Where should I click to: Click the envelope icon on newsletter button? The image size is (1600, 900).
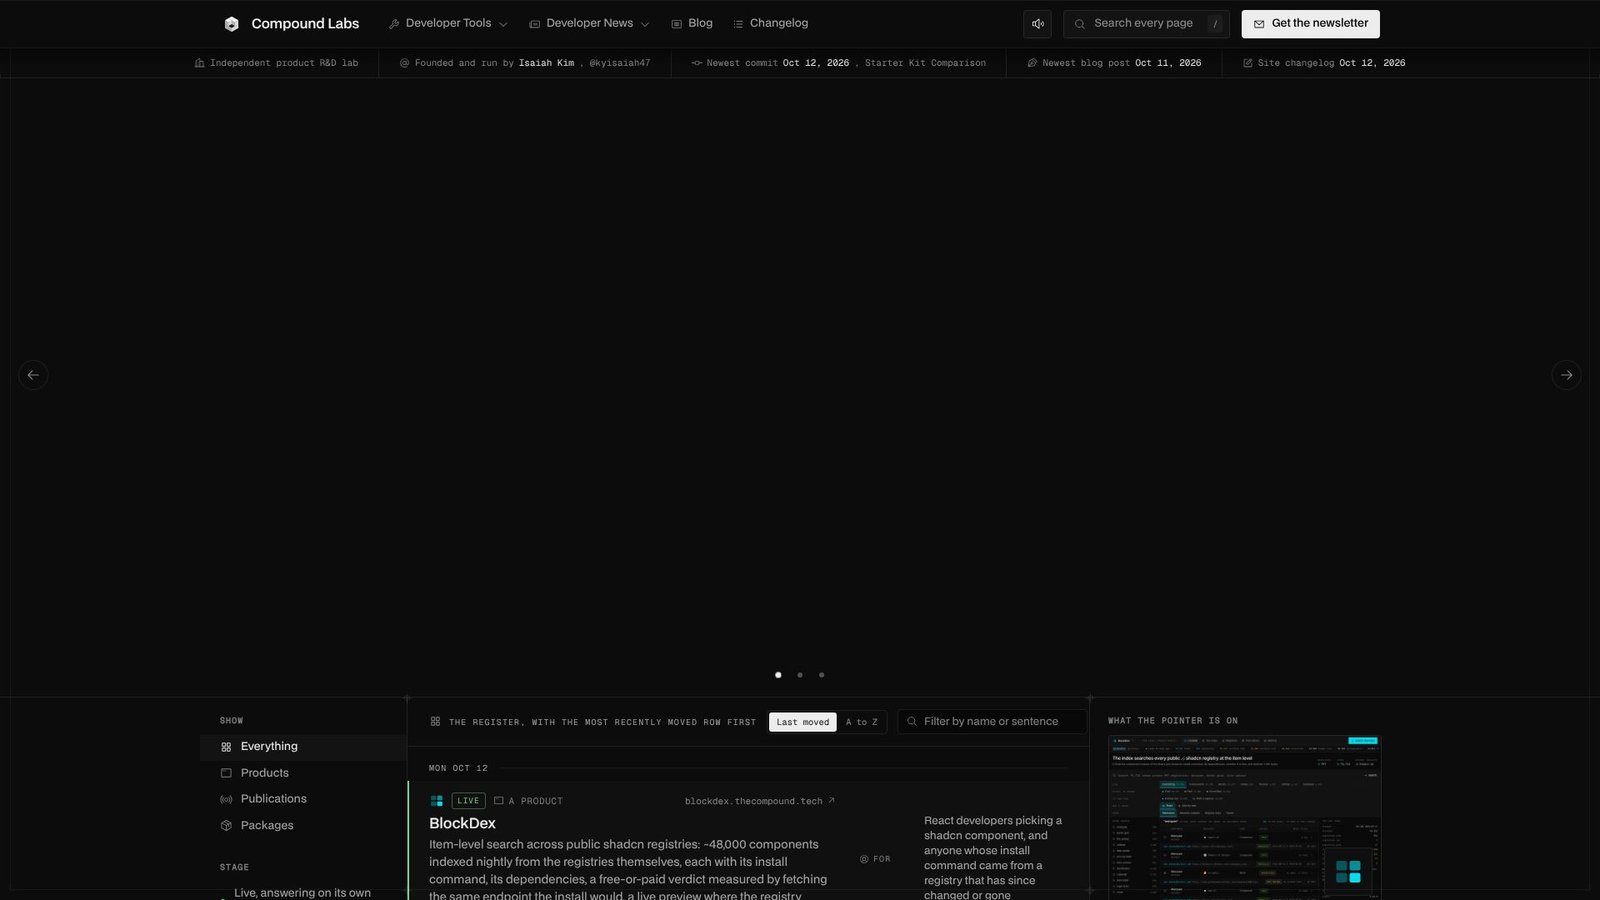click(x=1259, y=24)
